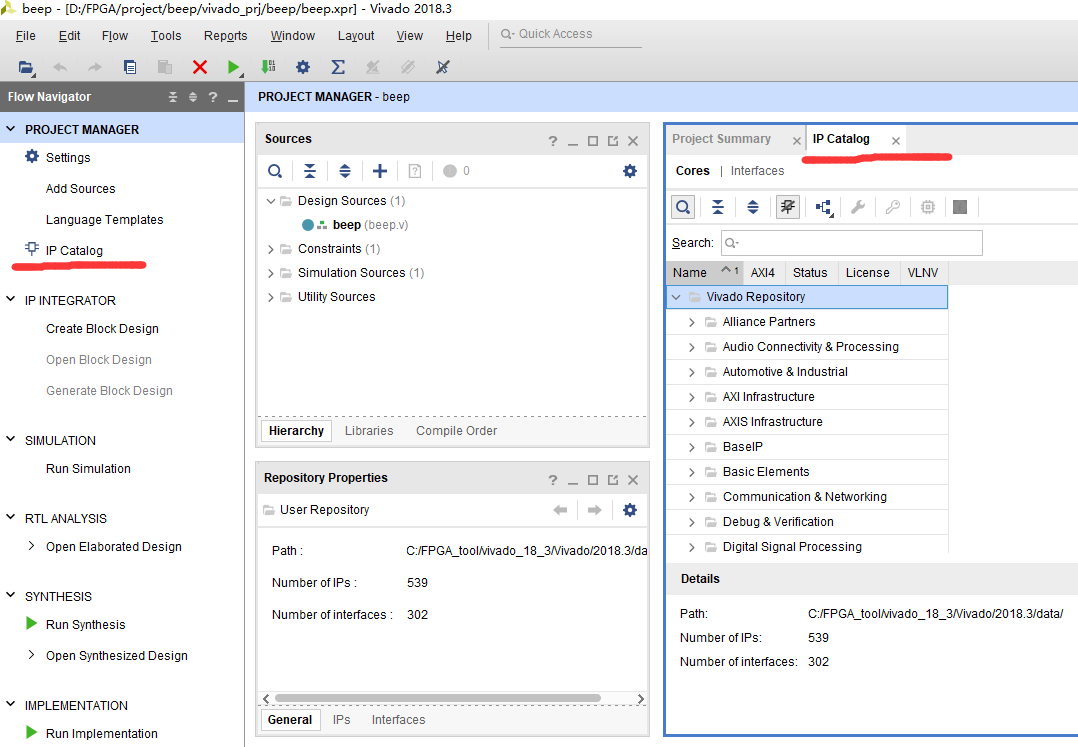1078x747 pixels.
Task: Expand Open Elaborated Design
Action: [31, 546]
